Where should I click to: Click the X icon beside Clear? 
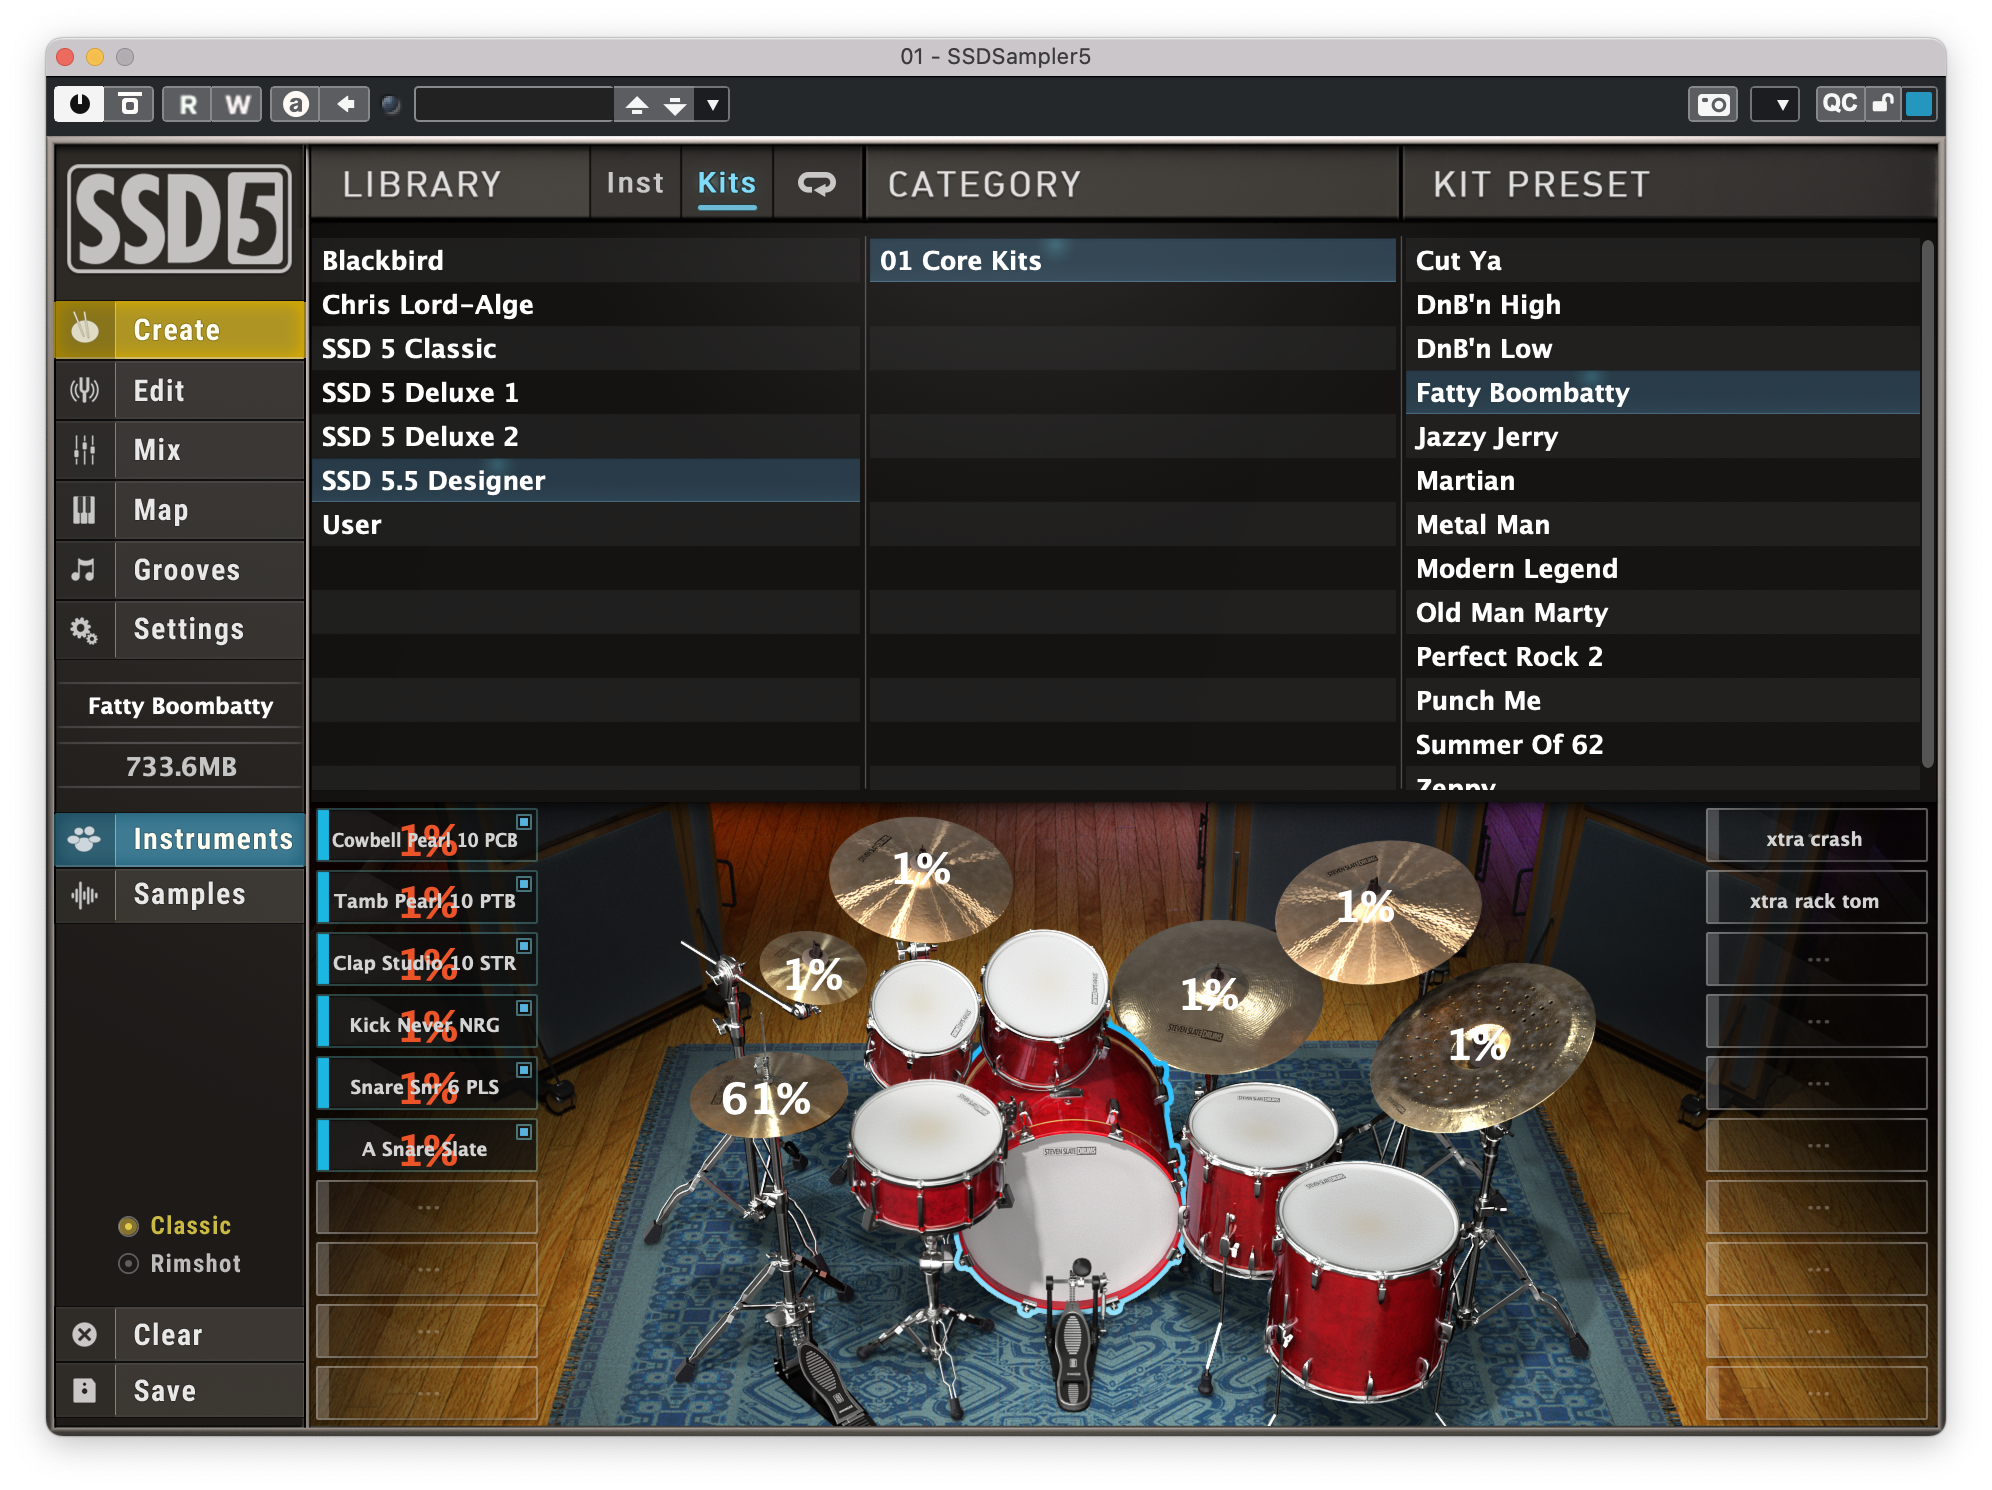click(x=85, y=1335)
